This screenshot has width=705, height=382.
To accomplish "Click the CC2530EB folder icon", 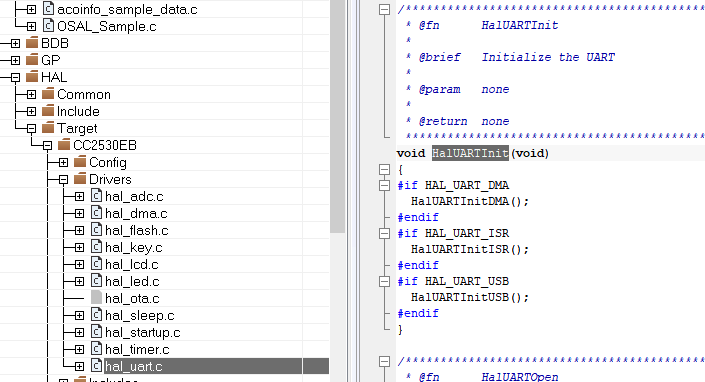I will (64, 145).
